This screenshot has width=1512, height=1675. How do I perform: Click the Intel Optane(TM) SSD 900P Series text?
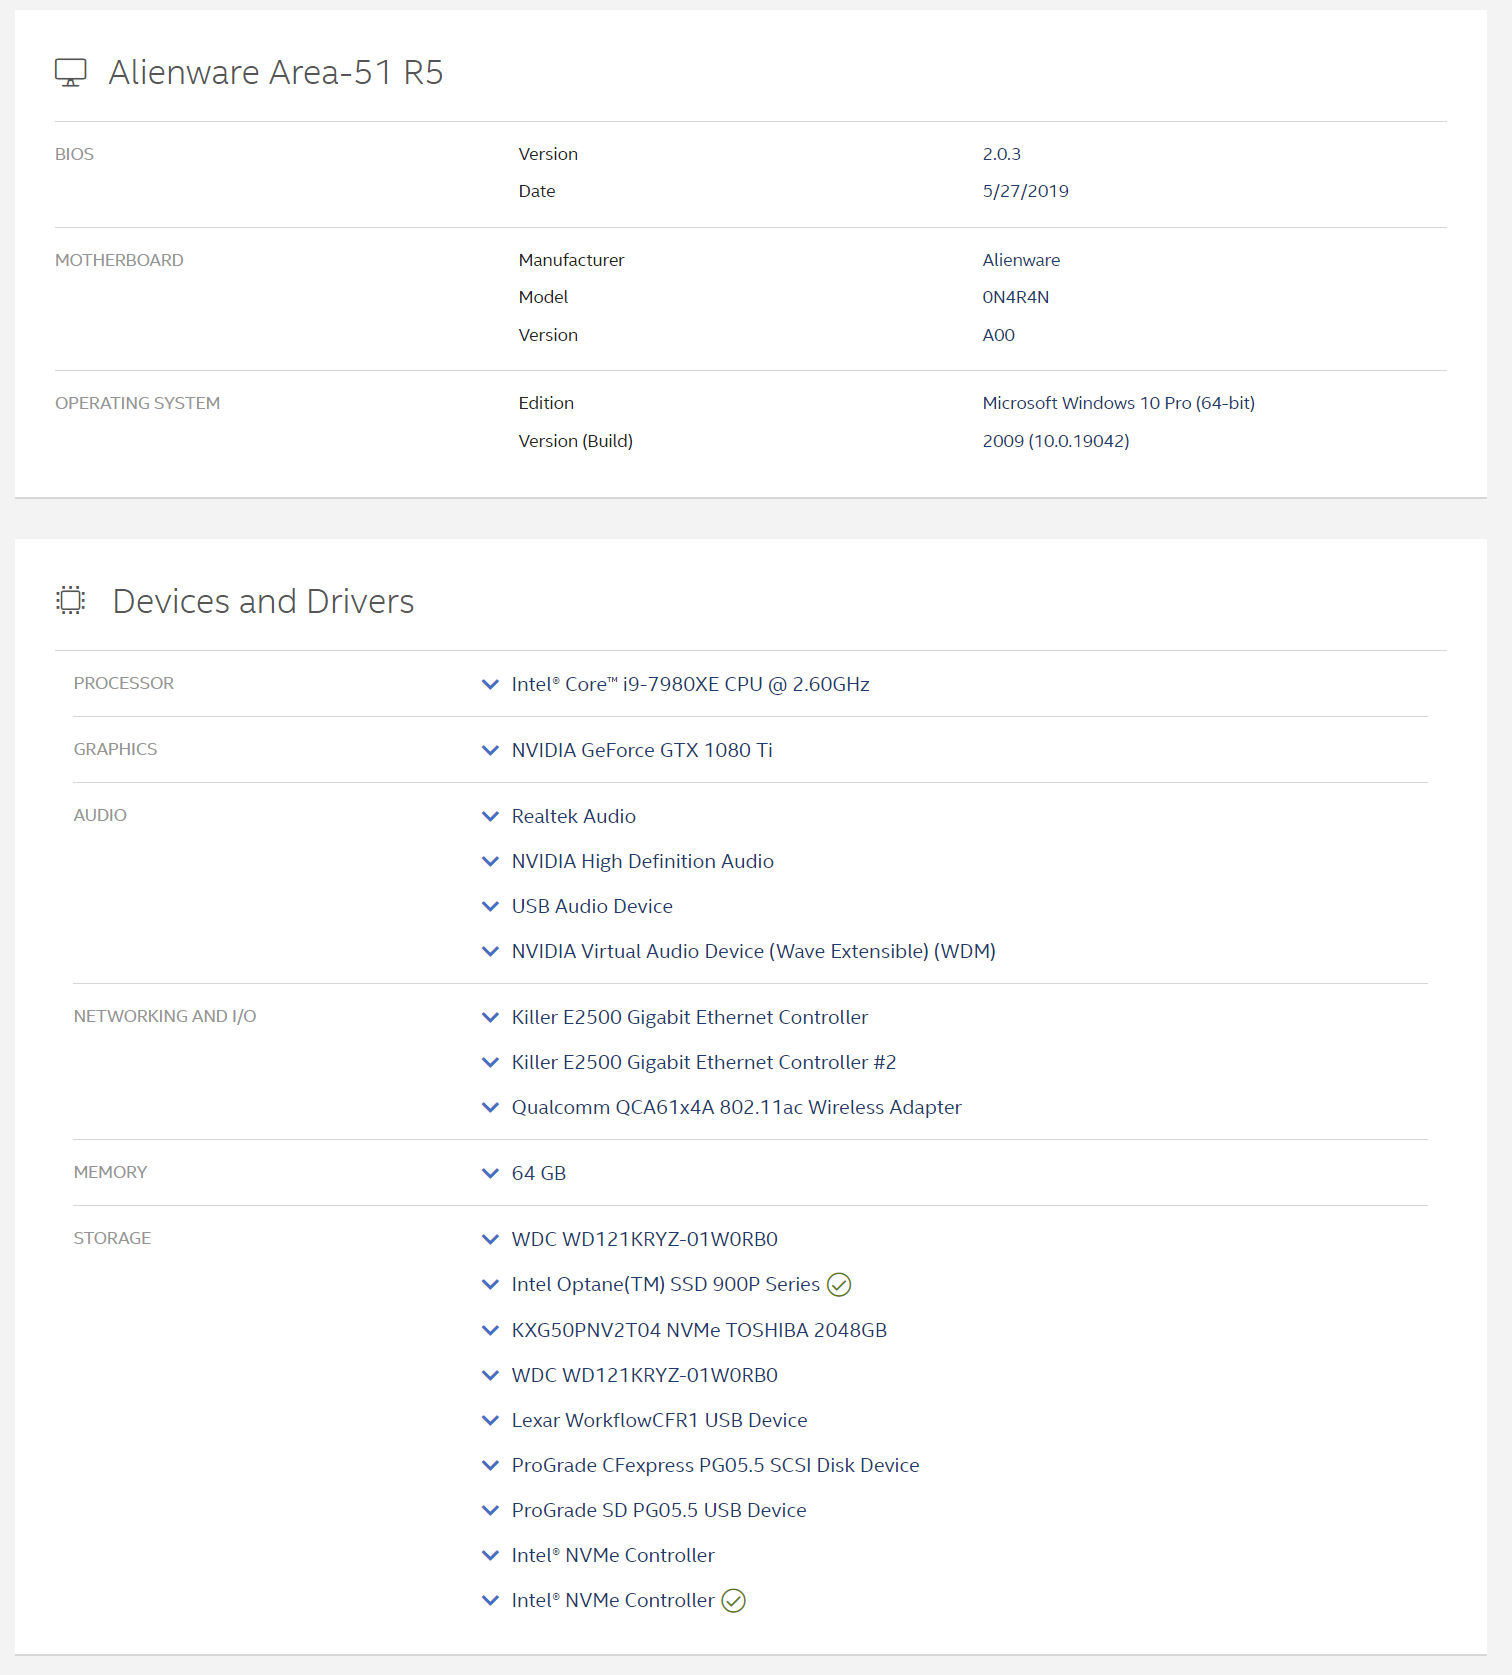tap(665, 1285)
